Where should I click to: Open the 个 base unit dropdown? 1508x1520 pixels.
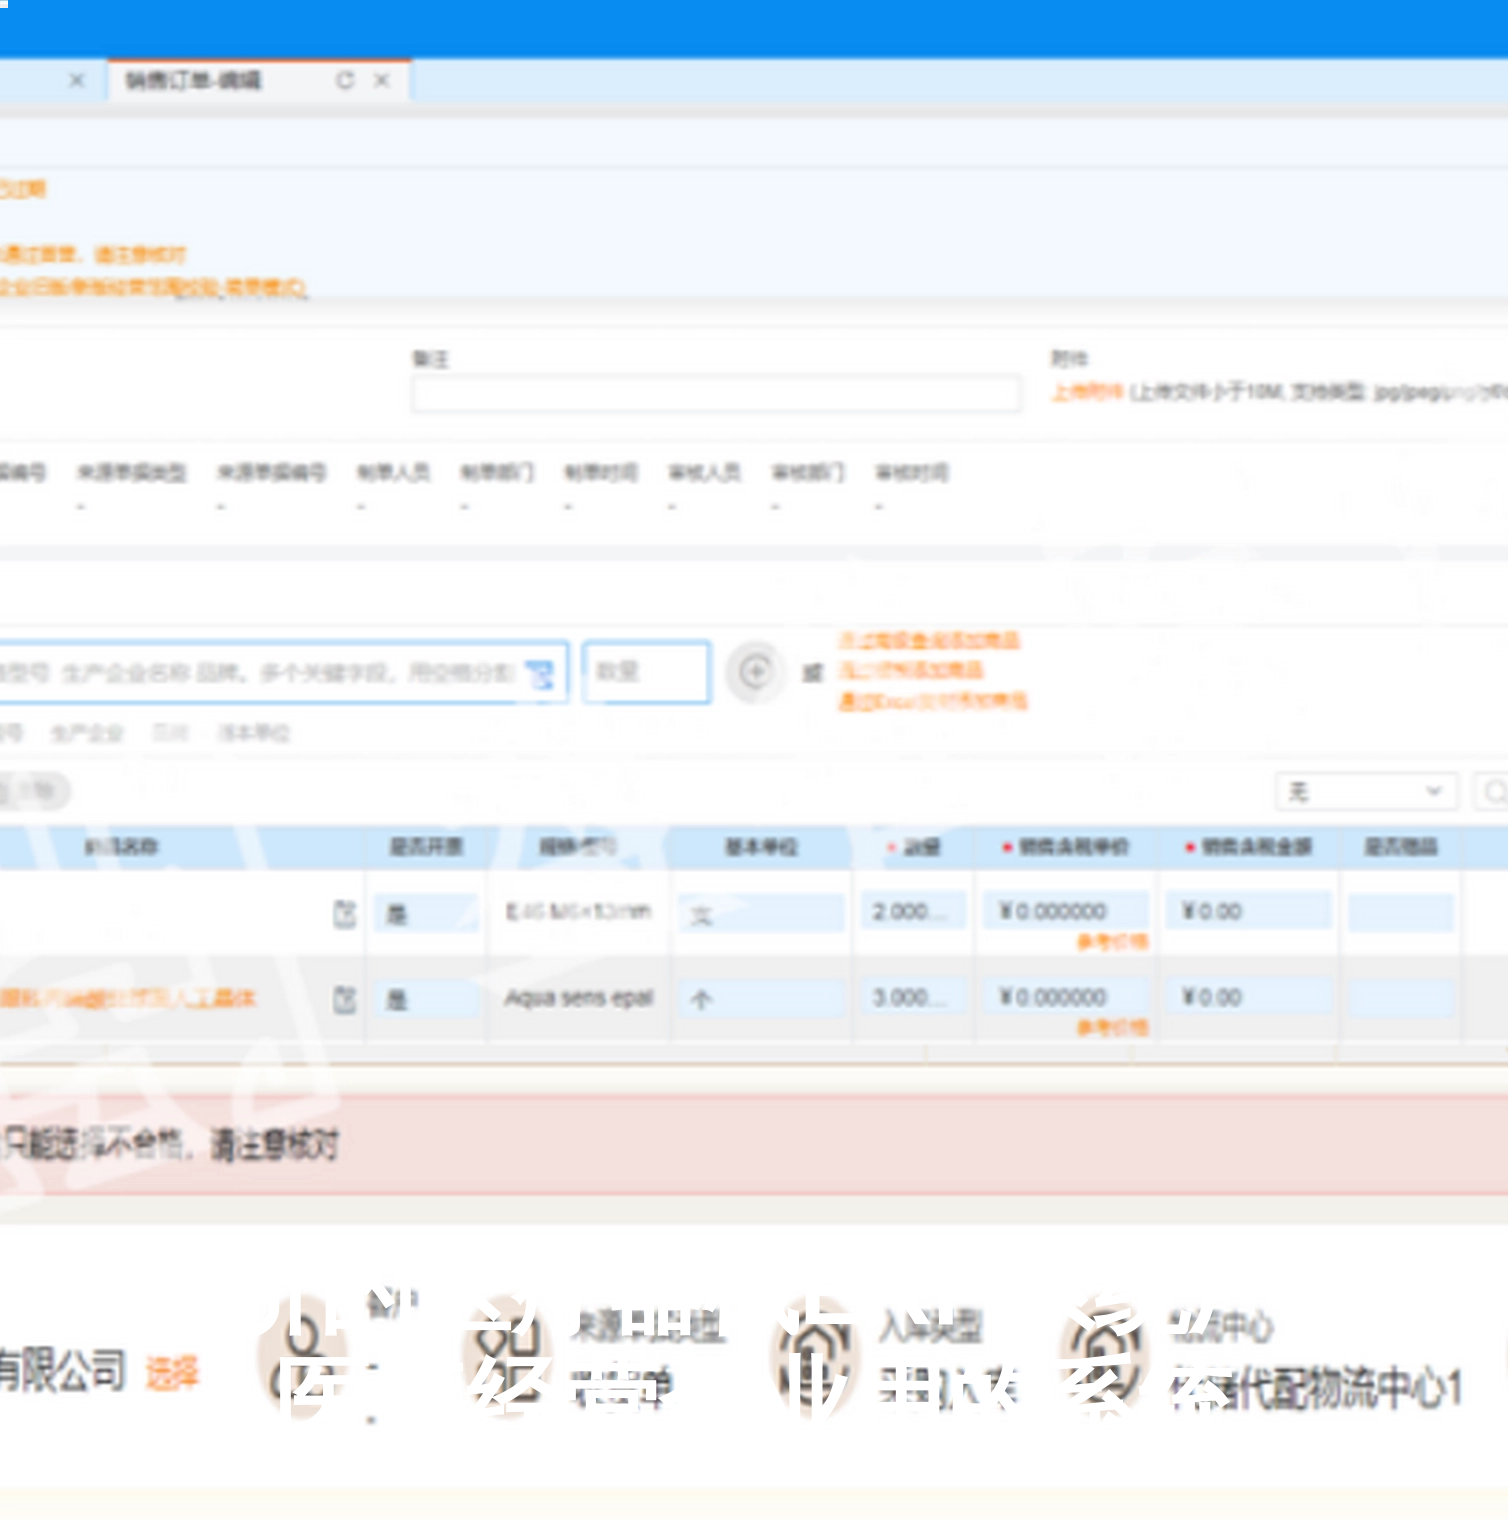pos(760,999)
